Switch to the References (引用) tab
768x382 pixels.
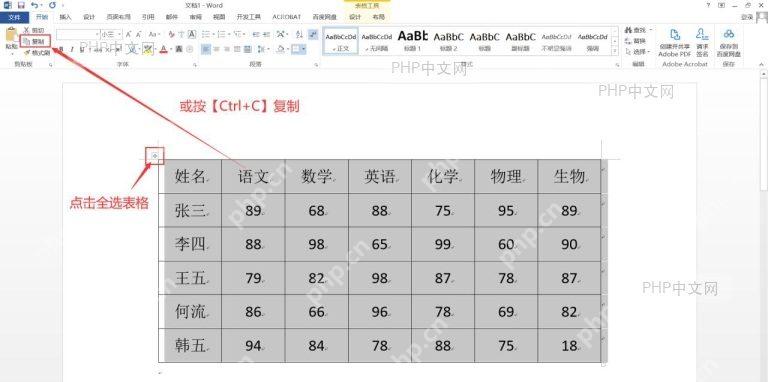point(147,17)
